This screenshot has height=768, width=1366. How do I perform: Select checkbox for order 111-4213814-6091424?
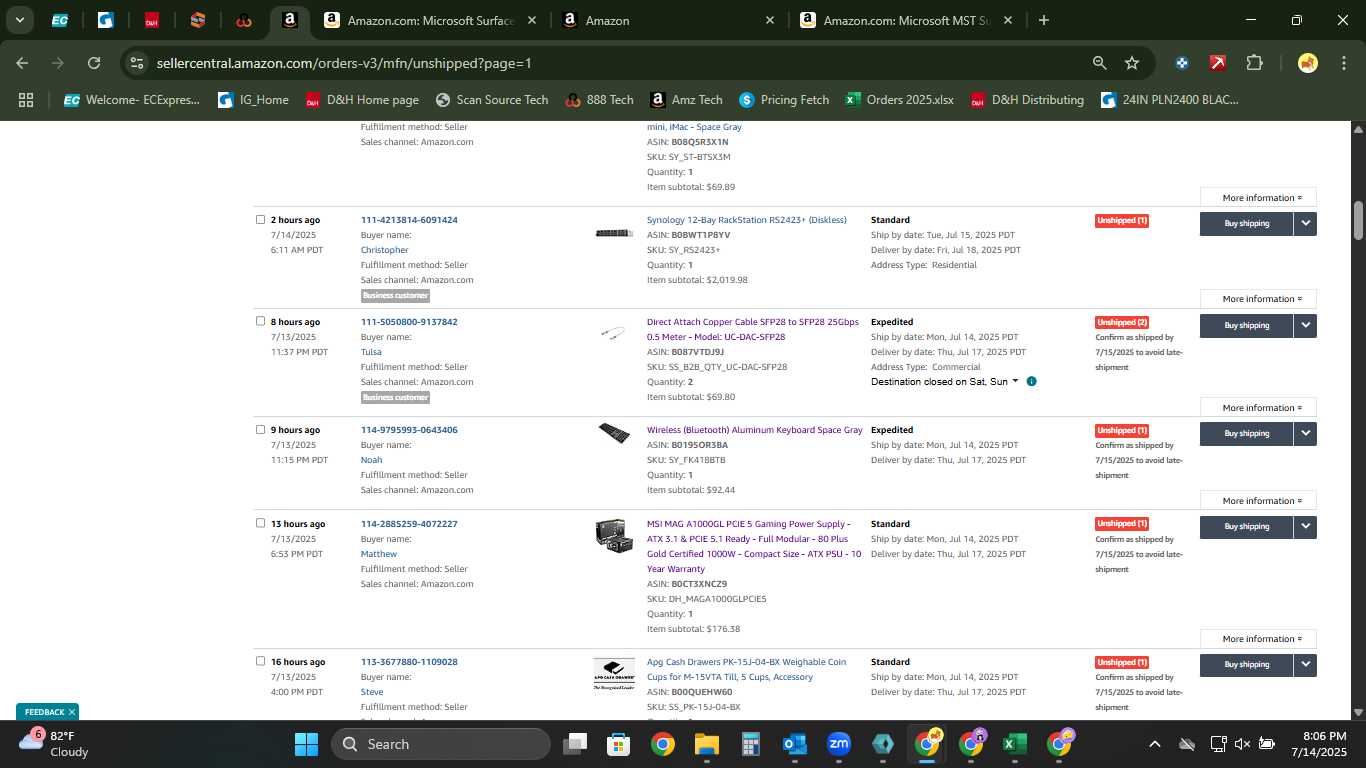[260, 220]
